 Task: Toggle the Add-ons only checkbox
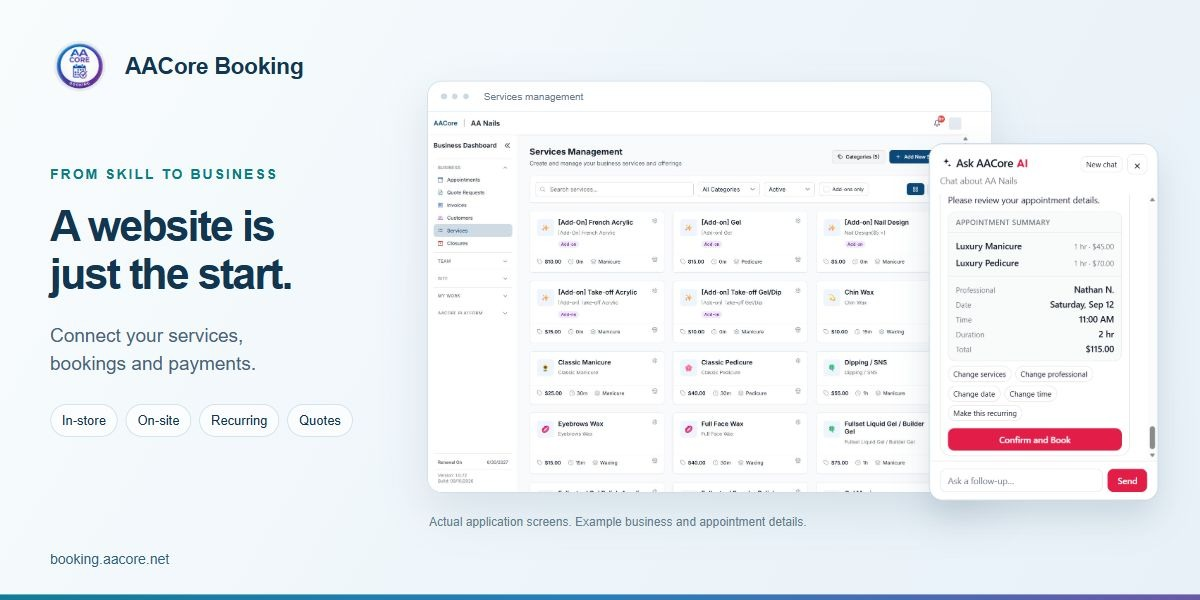(x=828, y=189)
